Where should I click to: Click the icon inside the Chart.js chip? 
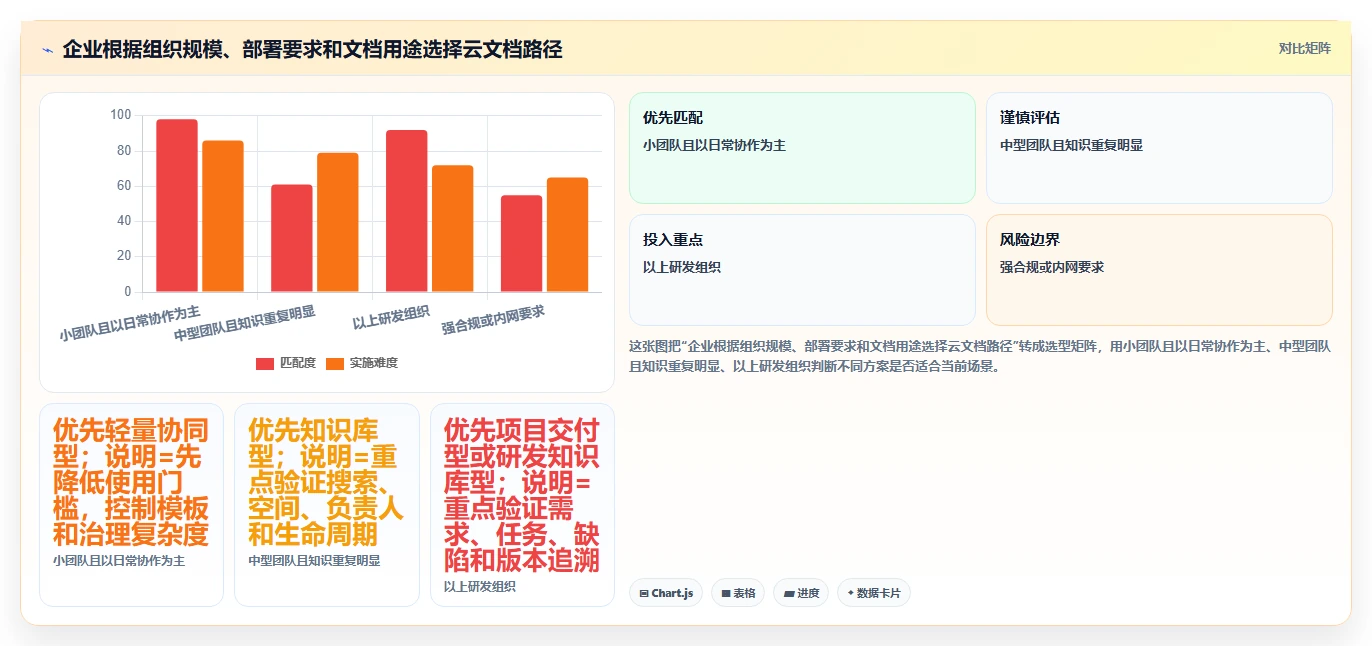click(644, 594)
